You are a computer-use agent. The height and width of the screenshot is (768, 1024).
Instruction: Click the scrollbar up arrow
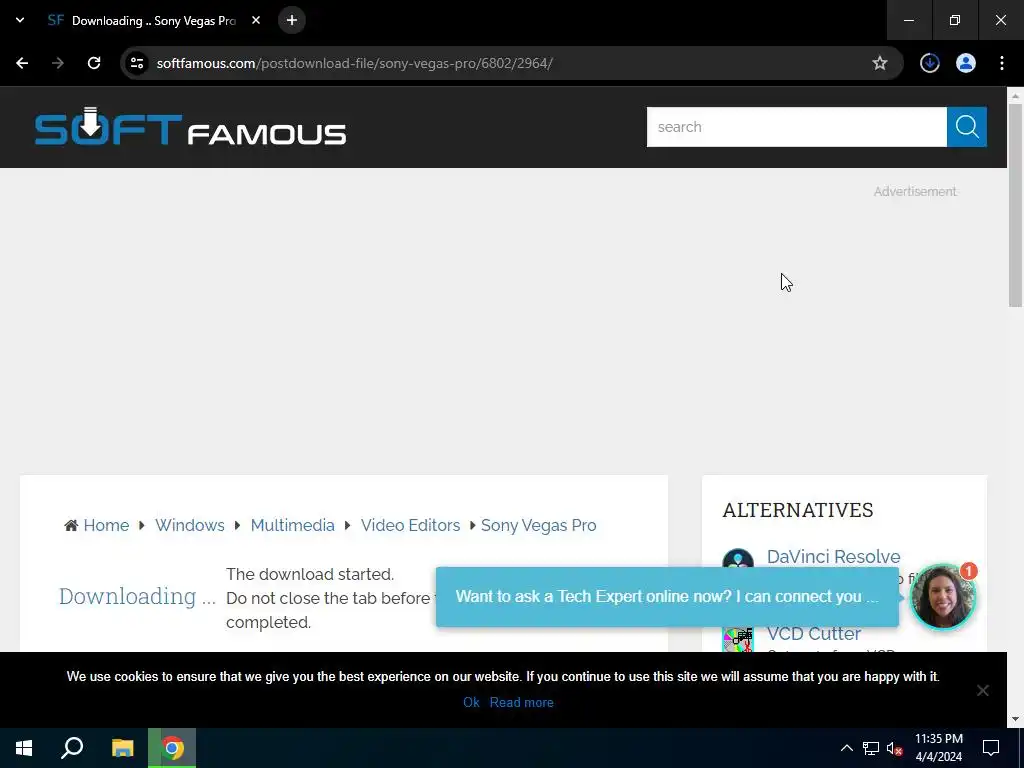pos(1015,95)
